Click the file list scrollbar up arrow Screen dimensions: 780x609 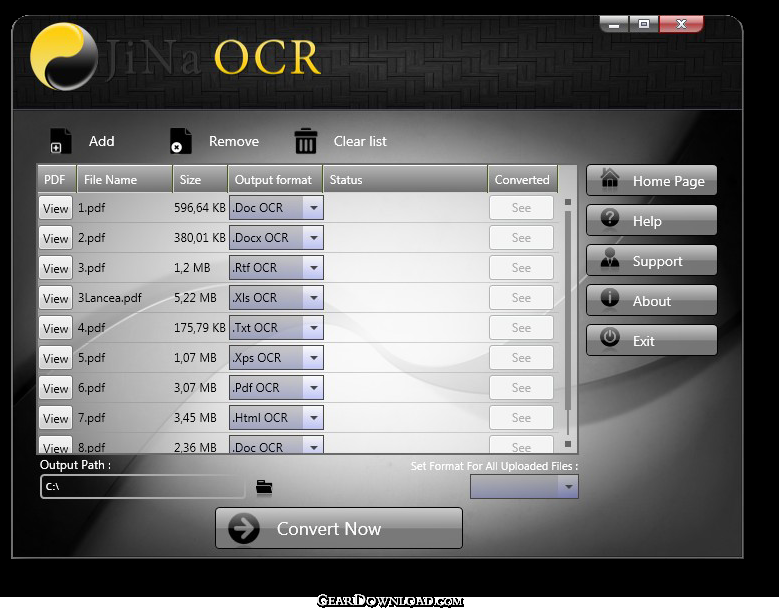coord(568,202)
